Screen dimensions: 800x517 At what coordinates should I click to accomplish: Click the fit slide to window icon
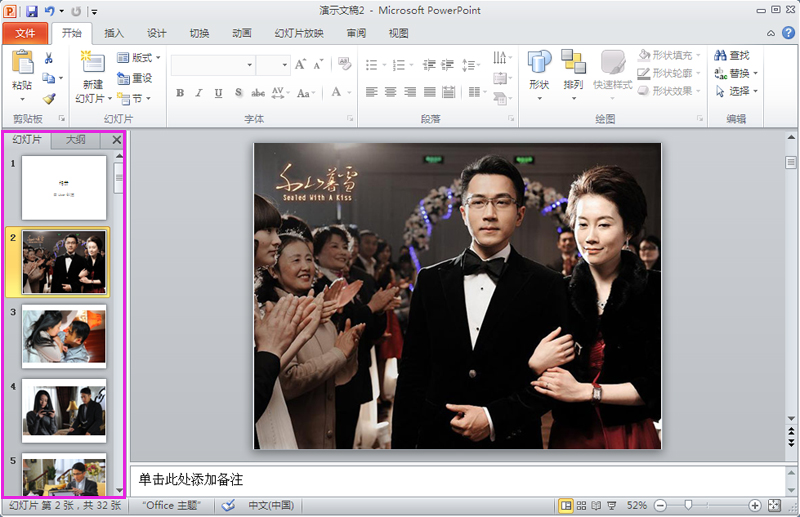(x=774, y=506)
